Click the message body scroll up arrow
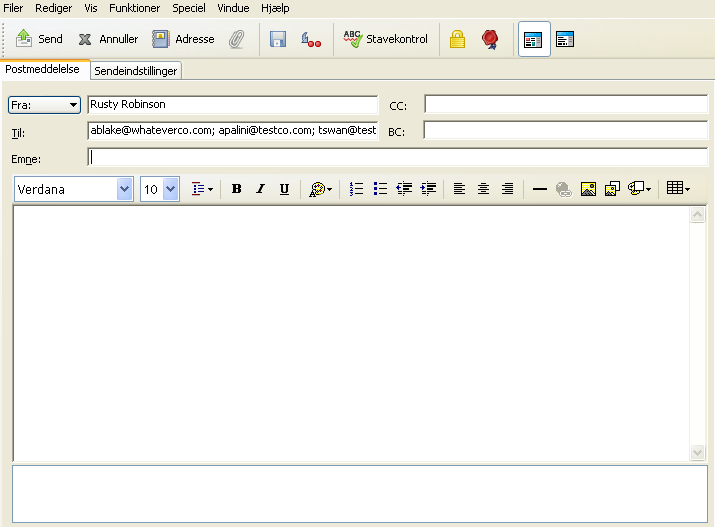This screenshot has width=715, height=527. point(697,214)
